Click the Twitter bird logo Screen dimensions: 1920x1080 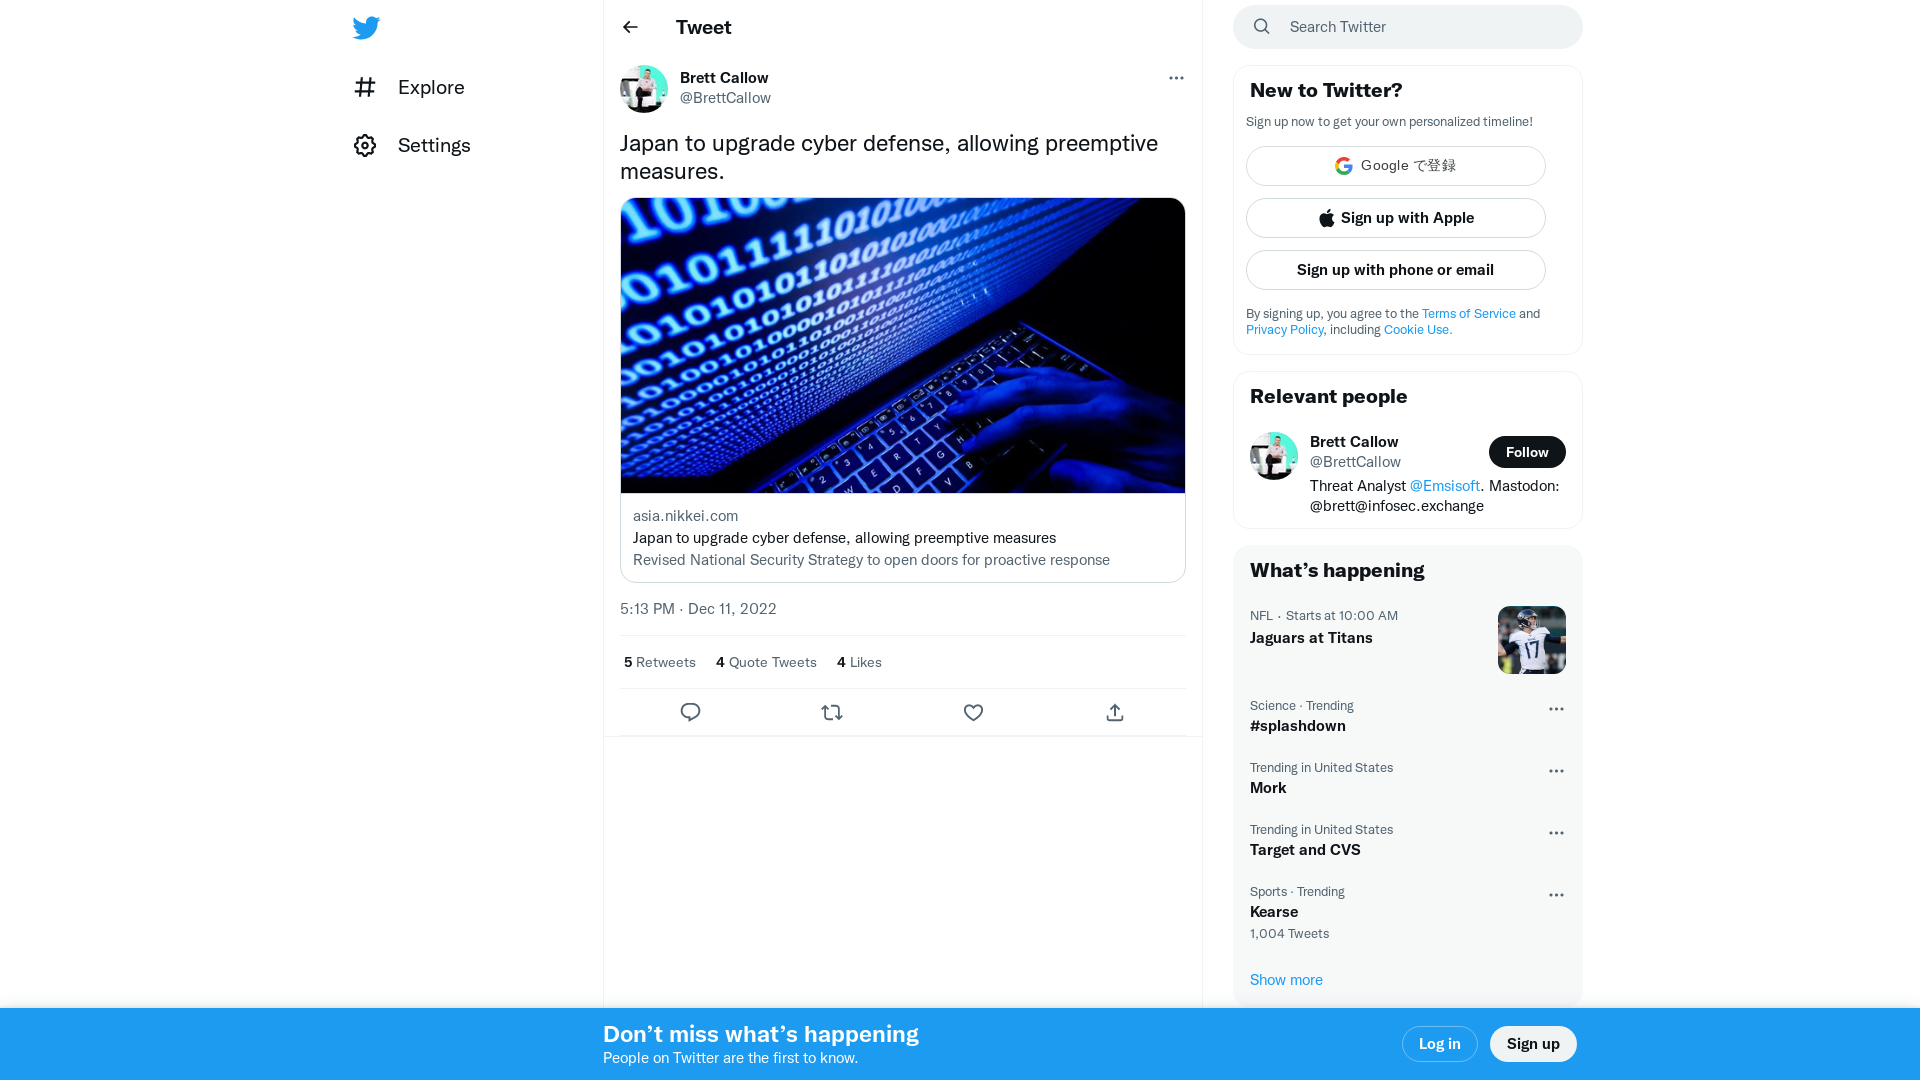click(366, 28)
